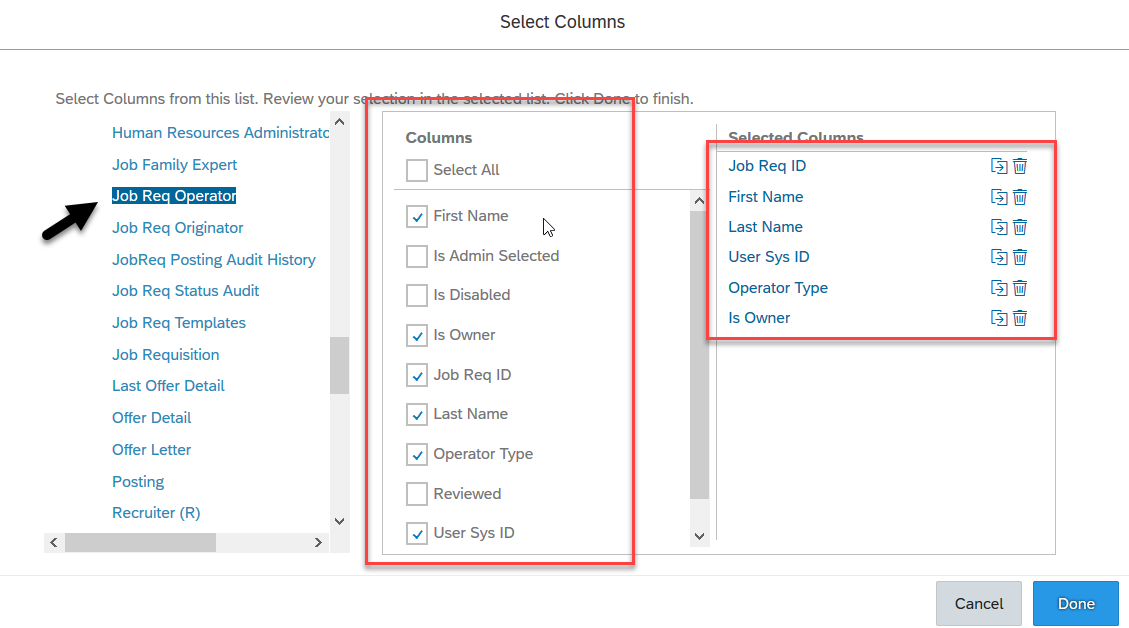The image size is (1129, 628).
Task: Open Human Resources Administrator category
Action: pos(220,133)
